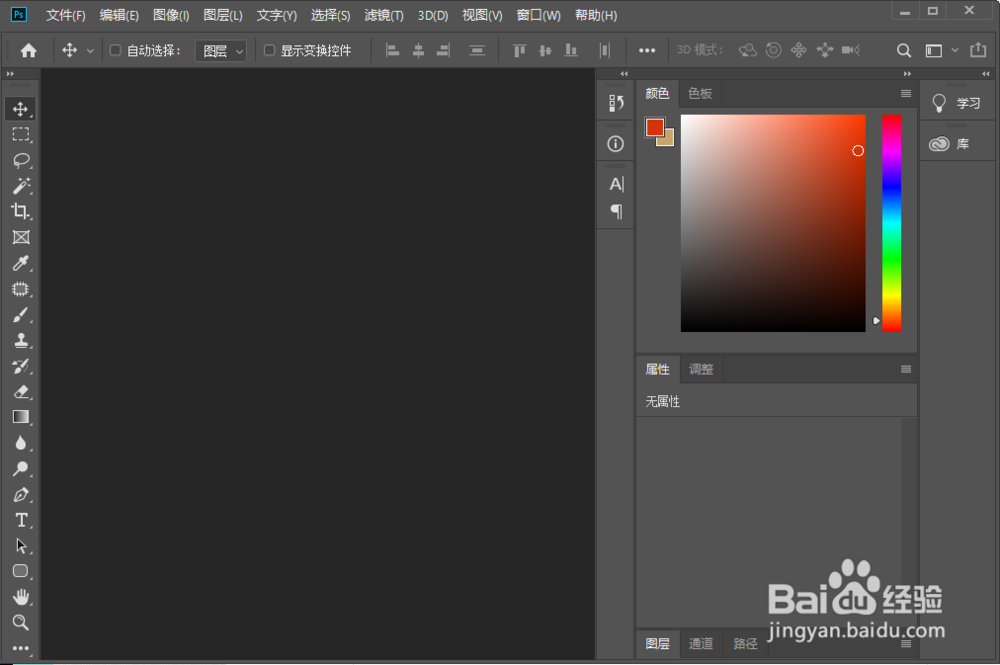
Task: Switch to the 调整 tab
Action: pos(701,369)
